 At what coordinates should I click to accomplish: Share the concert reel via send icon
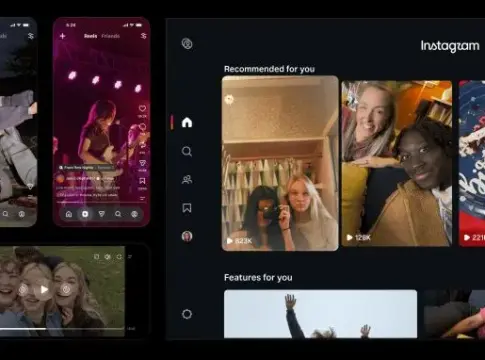[x=142, y=163]
